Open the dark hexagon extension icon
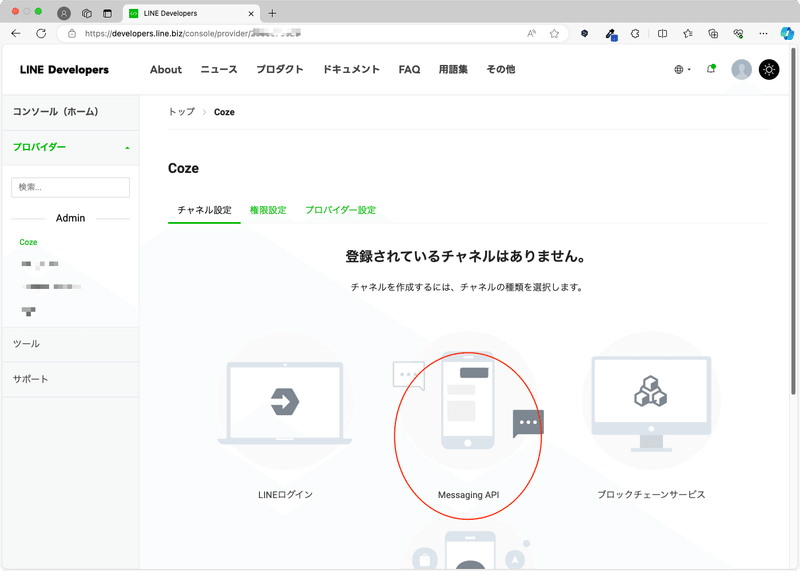This screenshot has width=800, height=571. (x=585, y=34)
